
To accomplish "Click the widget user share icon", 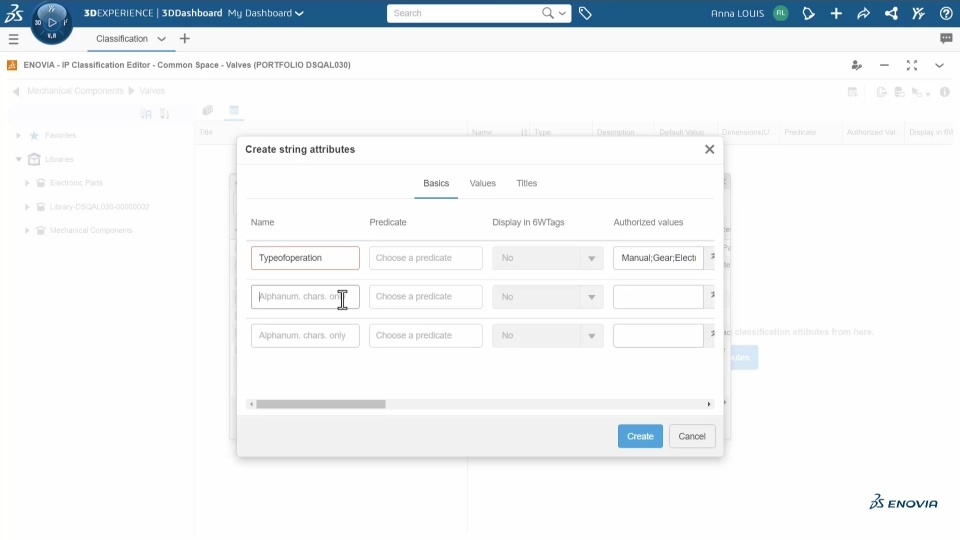I will coord(857,65).
